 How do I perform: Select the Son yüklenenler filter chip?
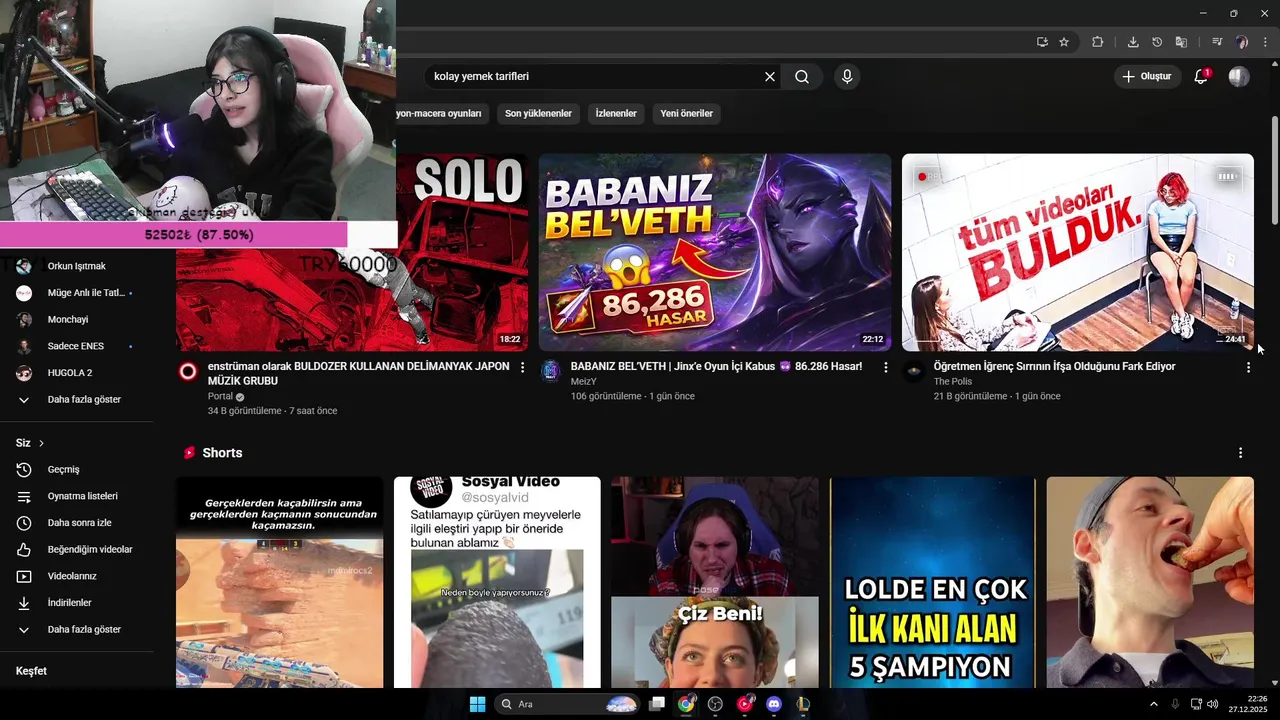(538, 114)
